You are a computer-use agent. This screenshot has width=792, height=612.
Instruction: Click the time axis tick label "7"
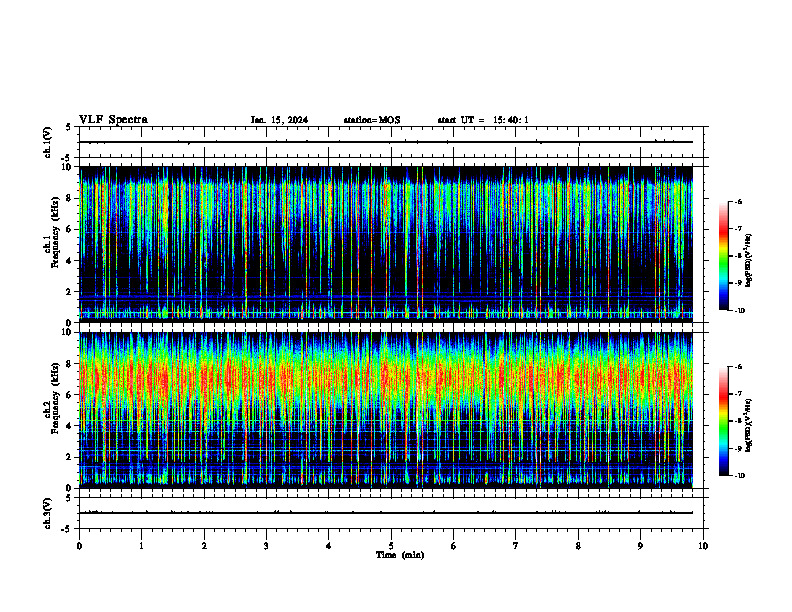click(516, 546)
